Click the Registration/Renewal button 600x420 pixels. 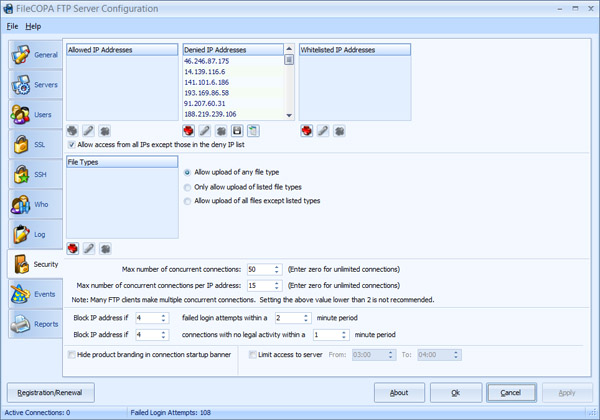(51, 392)
